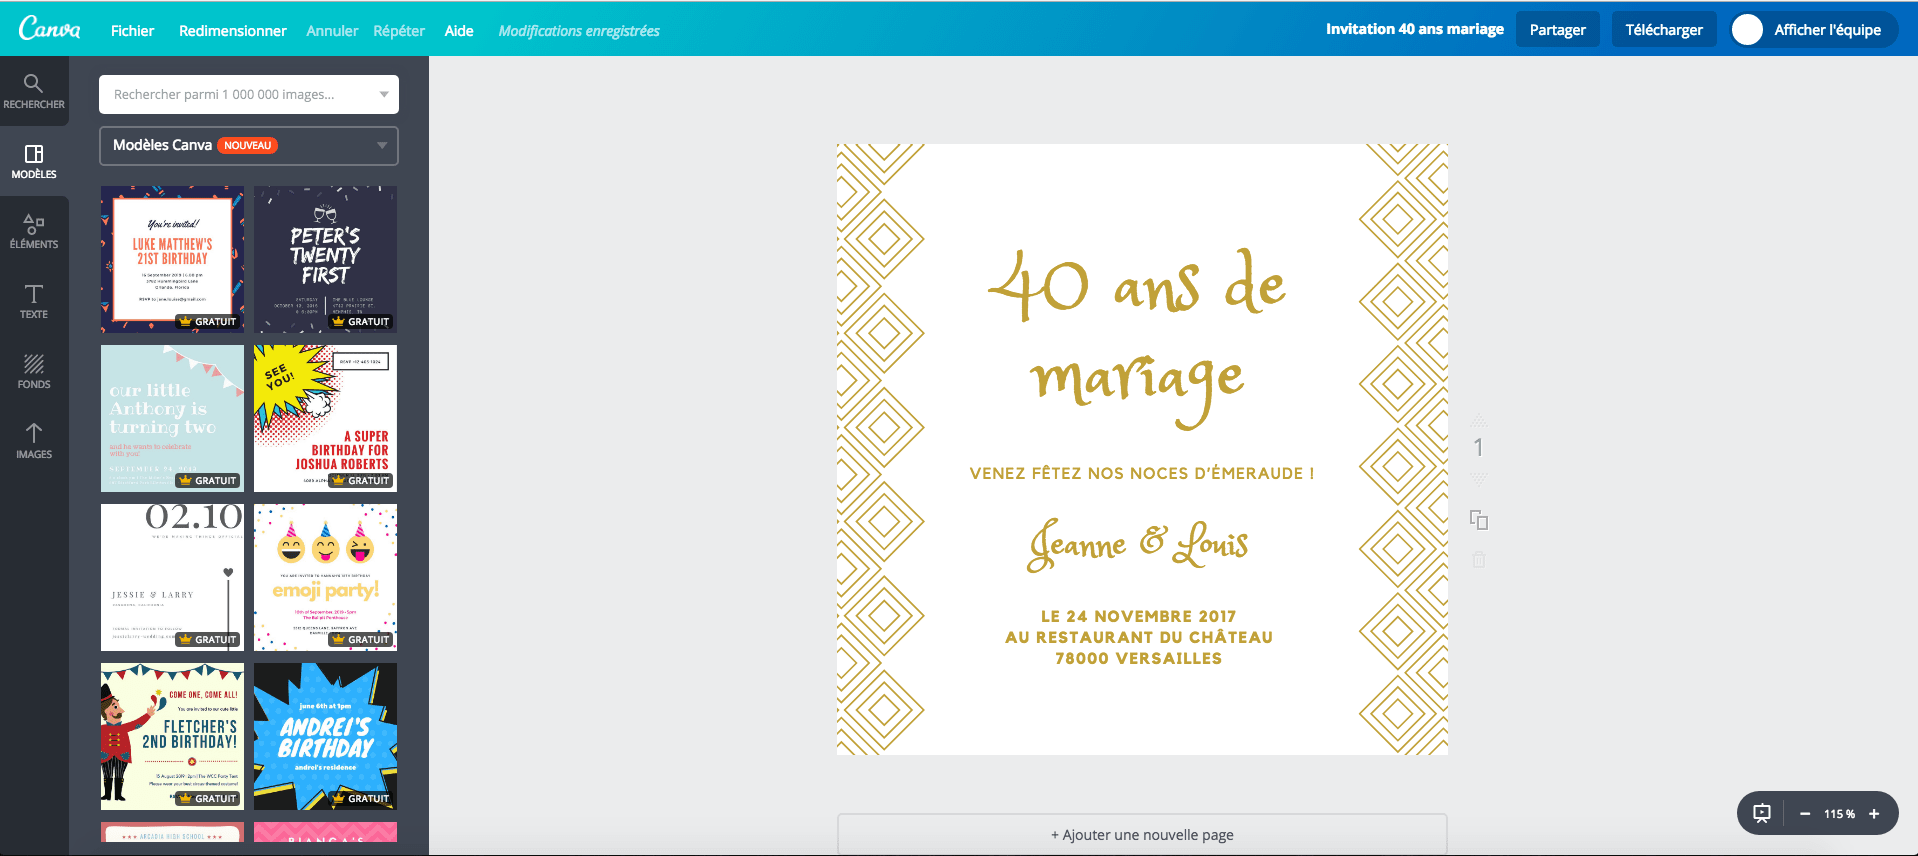The image size is (1918, 856).
Task: Select Luke Matthew's 21st Birthday template
Action: click(172, 259)
